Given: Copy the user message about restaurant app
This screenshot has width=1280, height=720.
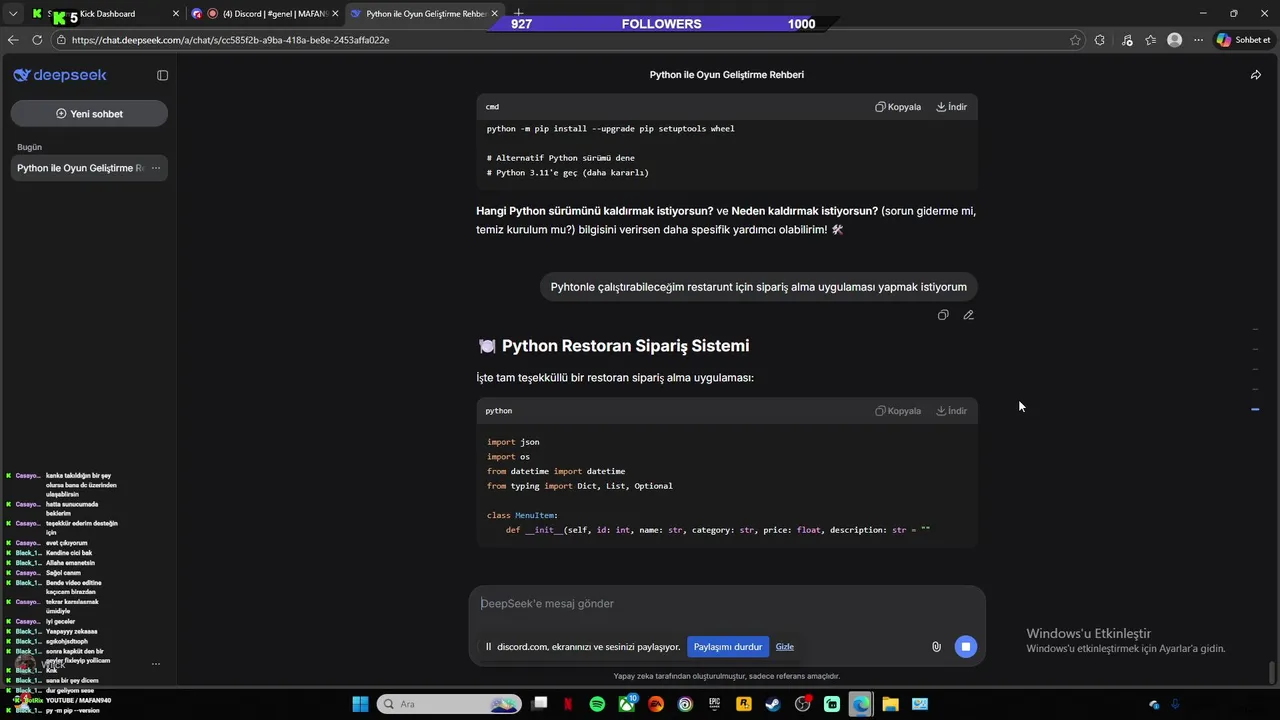Looking at the screenshot, I should (943, 315).
